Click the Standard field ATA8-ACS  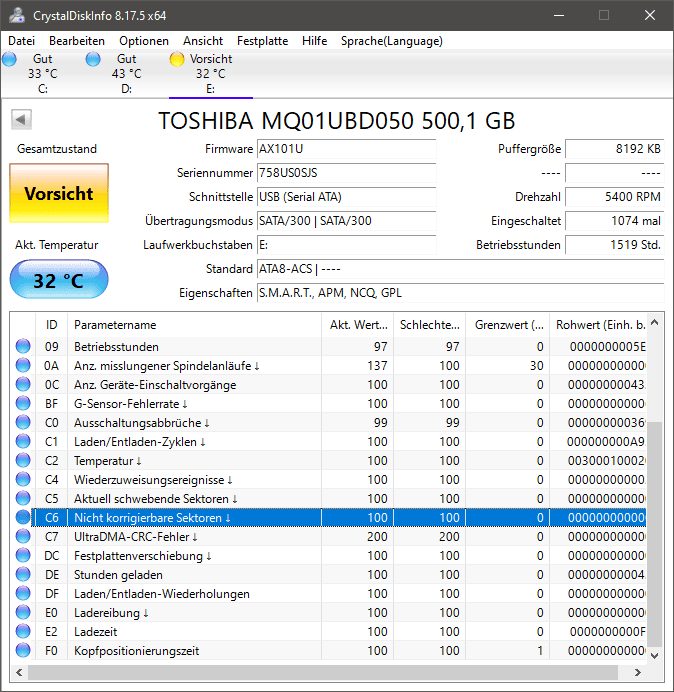460,269
